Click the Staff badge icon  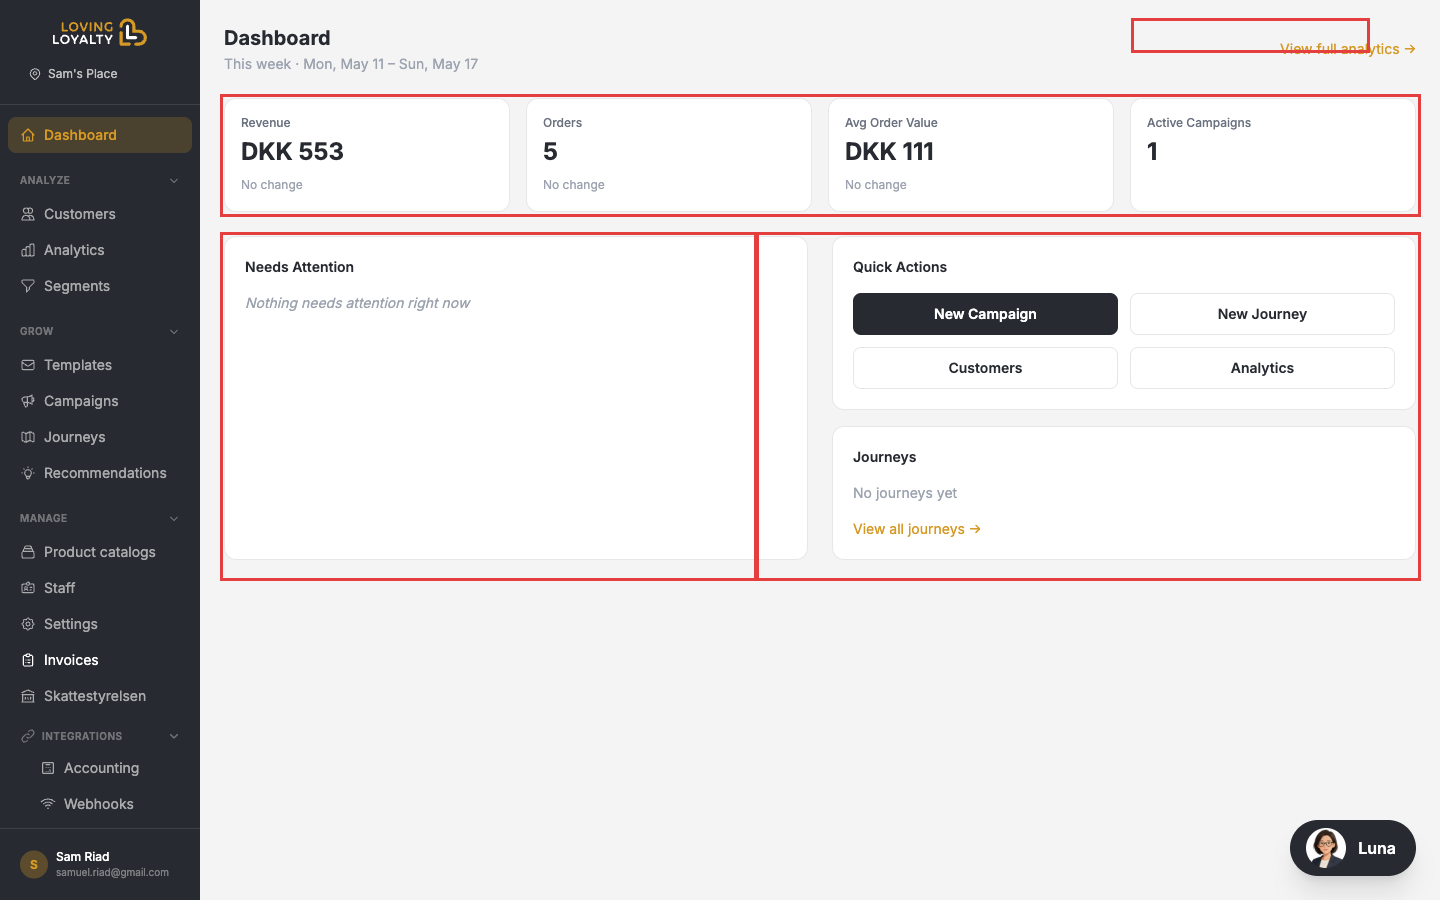coord(28,588)
